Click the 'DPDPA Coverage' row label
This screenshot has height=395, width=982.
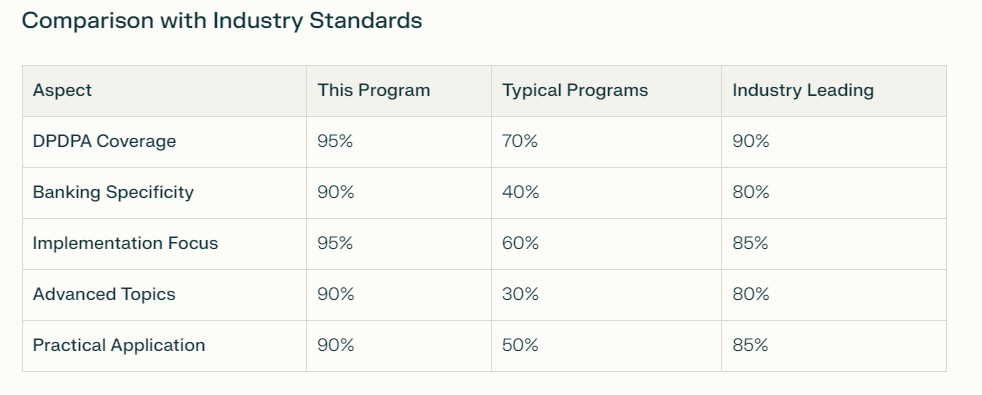(x=104, y=141)
